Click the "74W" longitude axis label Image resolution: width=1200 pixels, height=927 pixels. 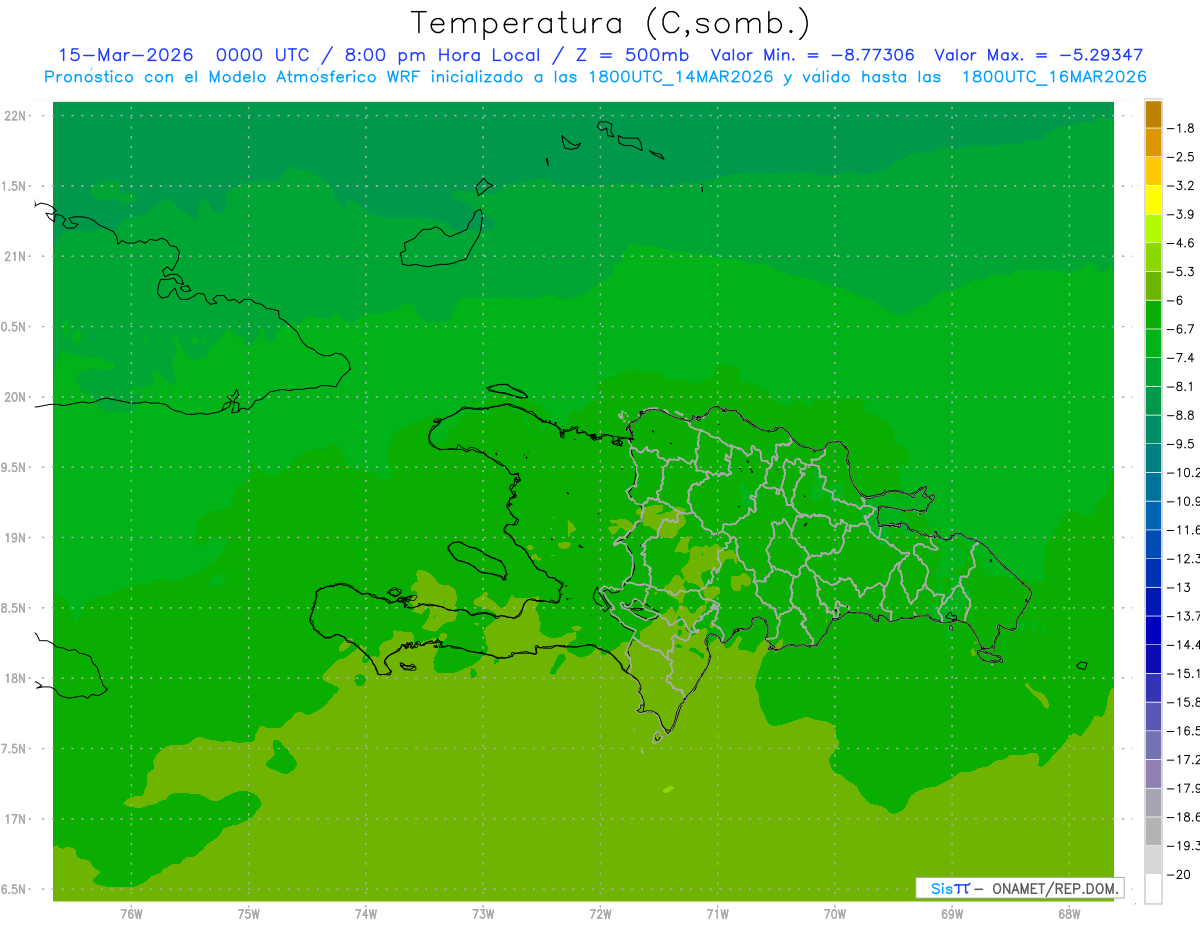[x=366, y=914]
